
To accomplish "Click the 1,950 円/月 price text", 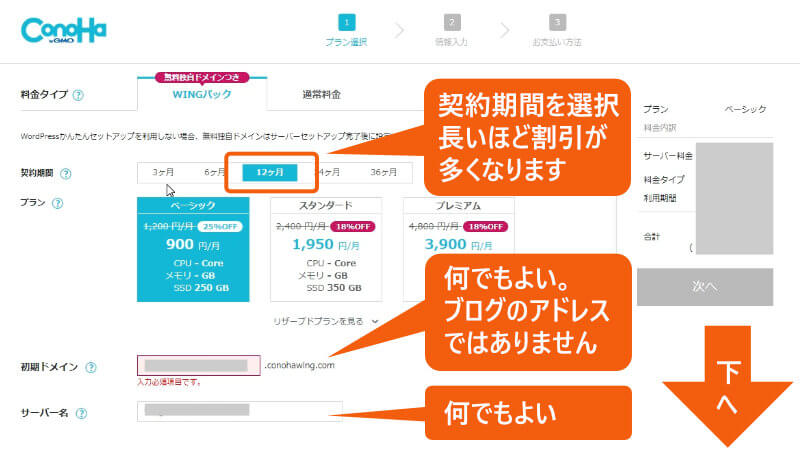I will [326, 245].
